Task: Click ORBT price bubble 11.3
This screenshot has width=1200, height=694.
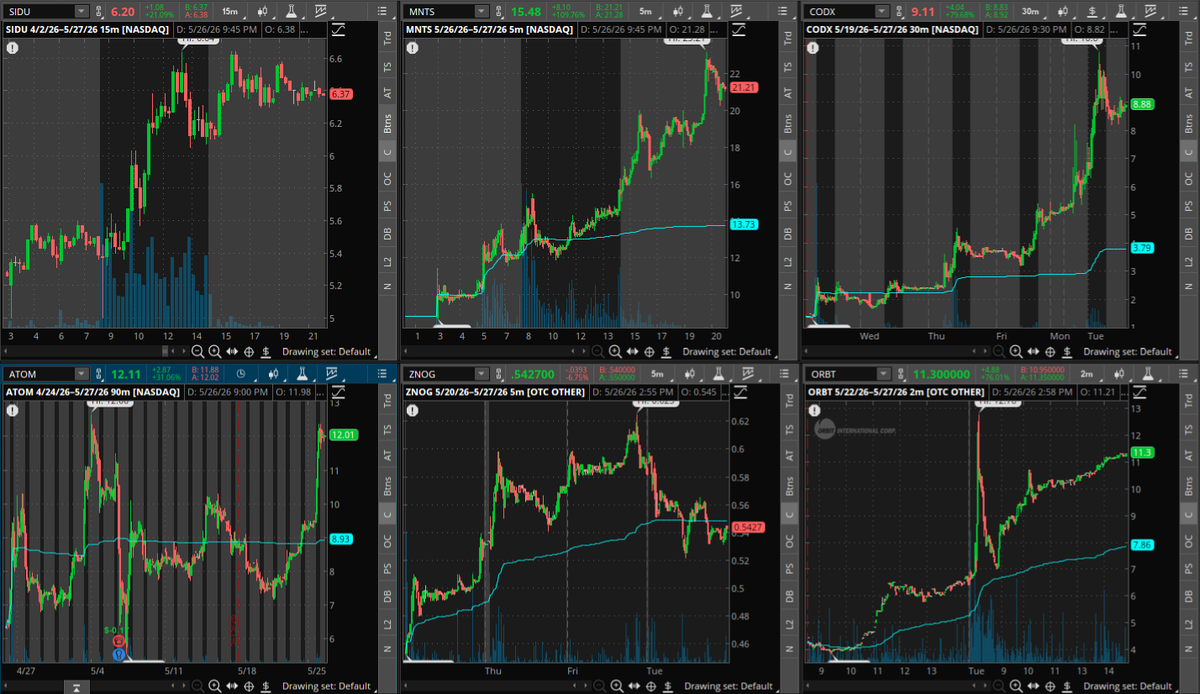Action: (1143, 453)
